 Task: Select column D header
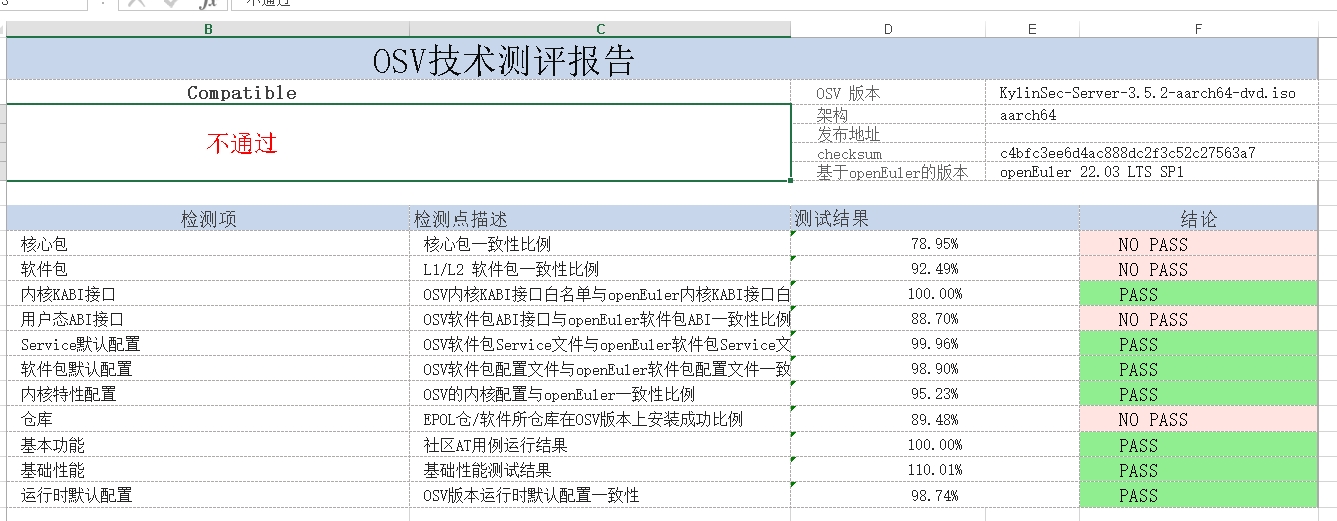887,29
